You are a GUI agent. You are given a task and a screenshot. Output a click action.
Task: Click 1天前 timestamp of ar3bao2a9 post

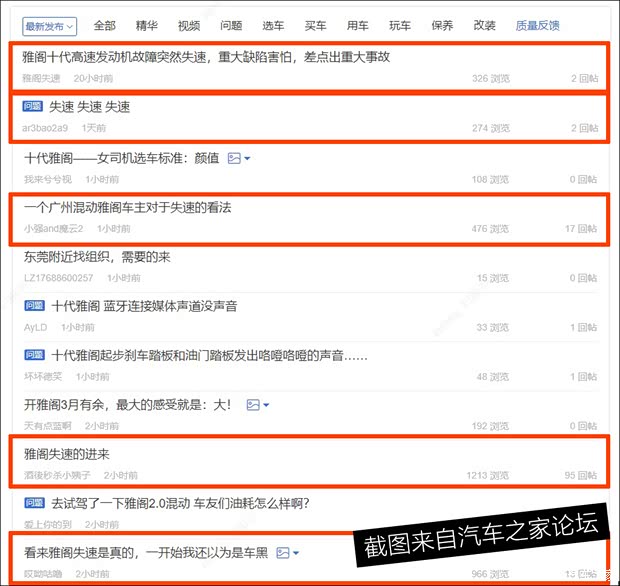tap(94, 128)
